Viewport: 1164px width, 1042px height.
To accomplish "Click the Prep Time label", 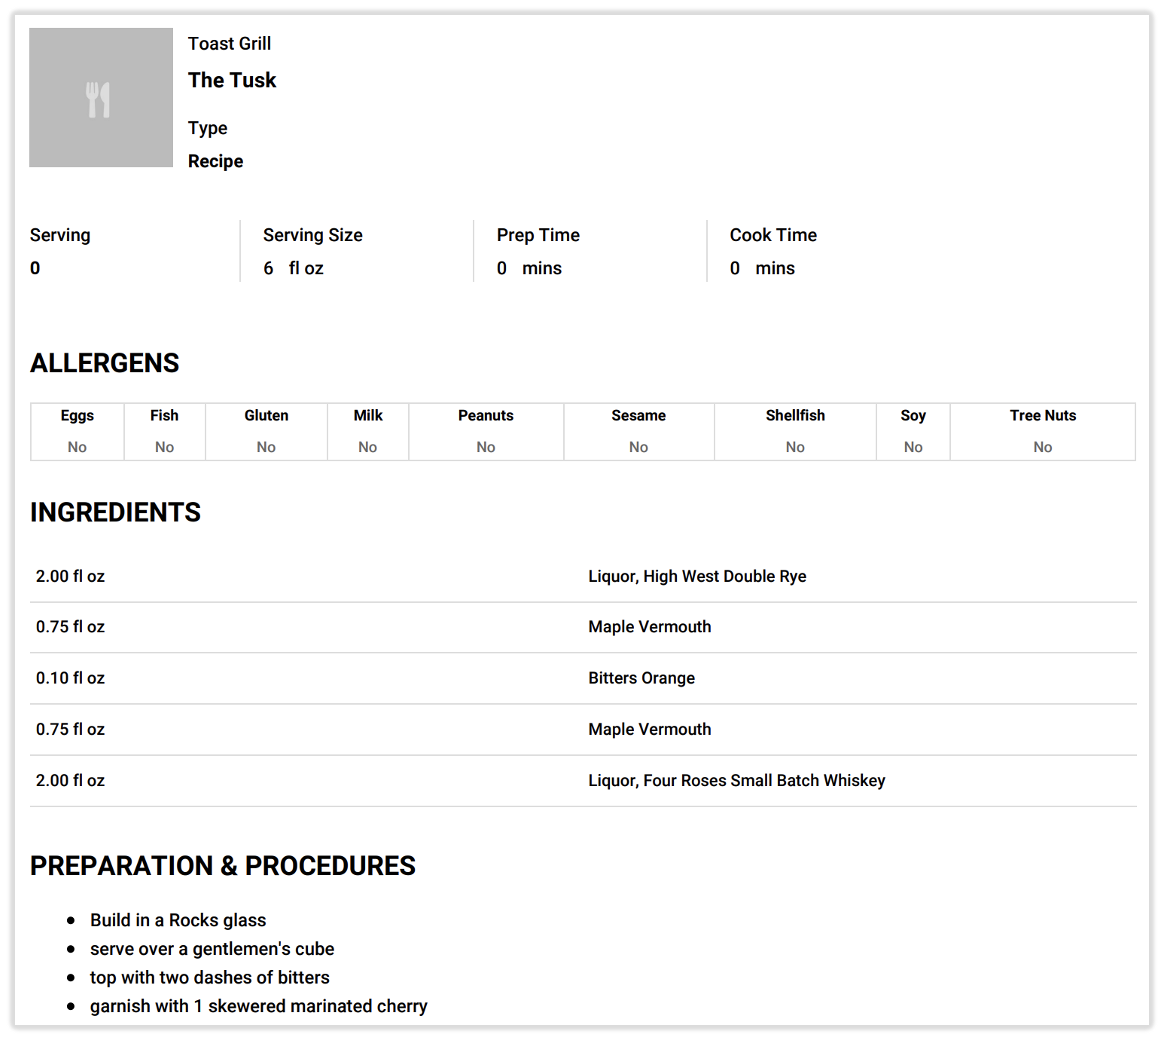I will pos(538,235).
